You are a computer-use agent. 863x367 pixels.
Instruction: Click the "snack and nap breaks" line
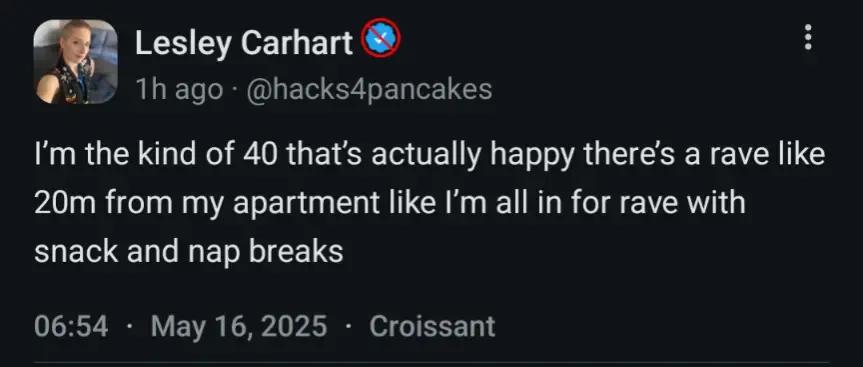[189, 251]
